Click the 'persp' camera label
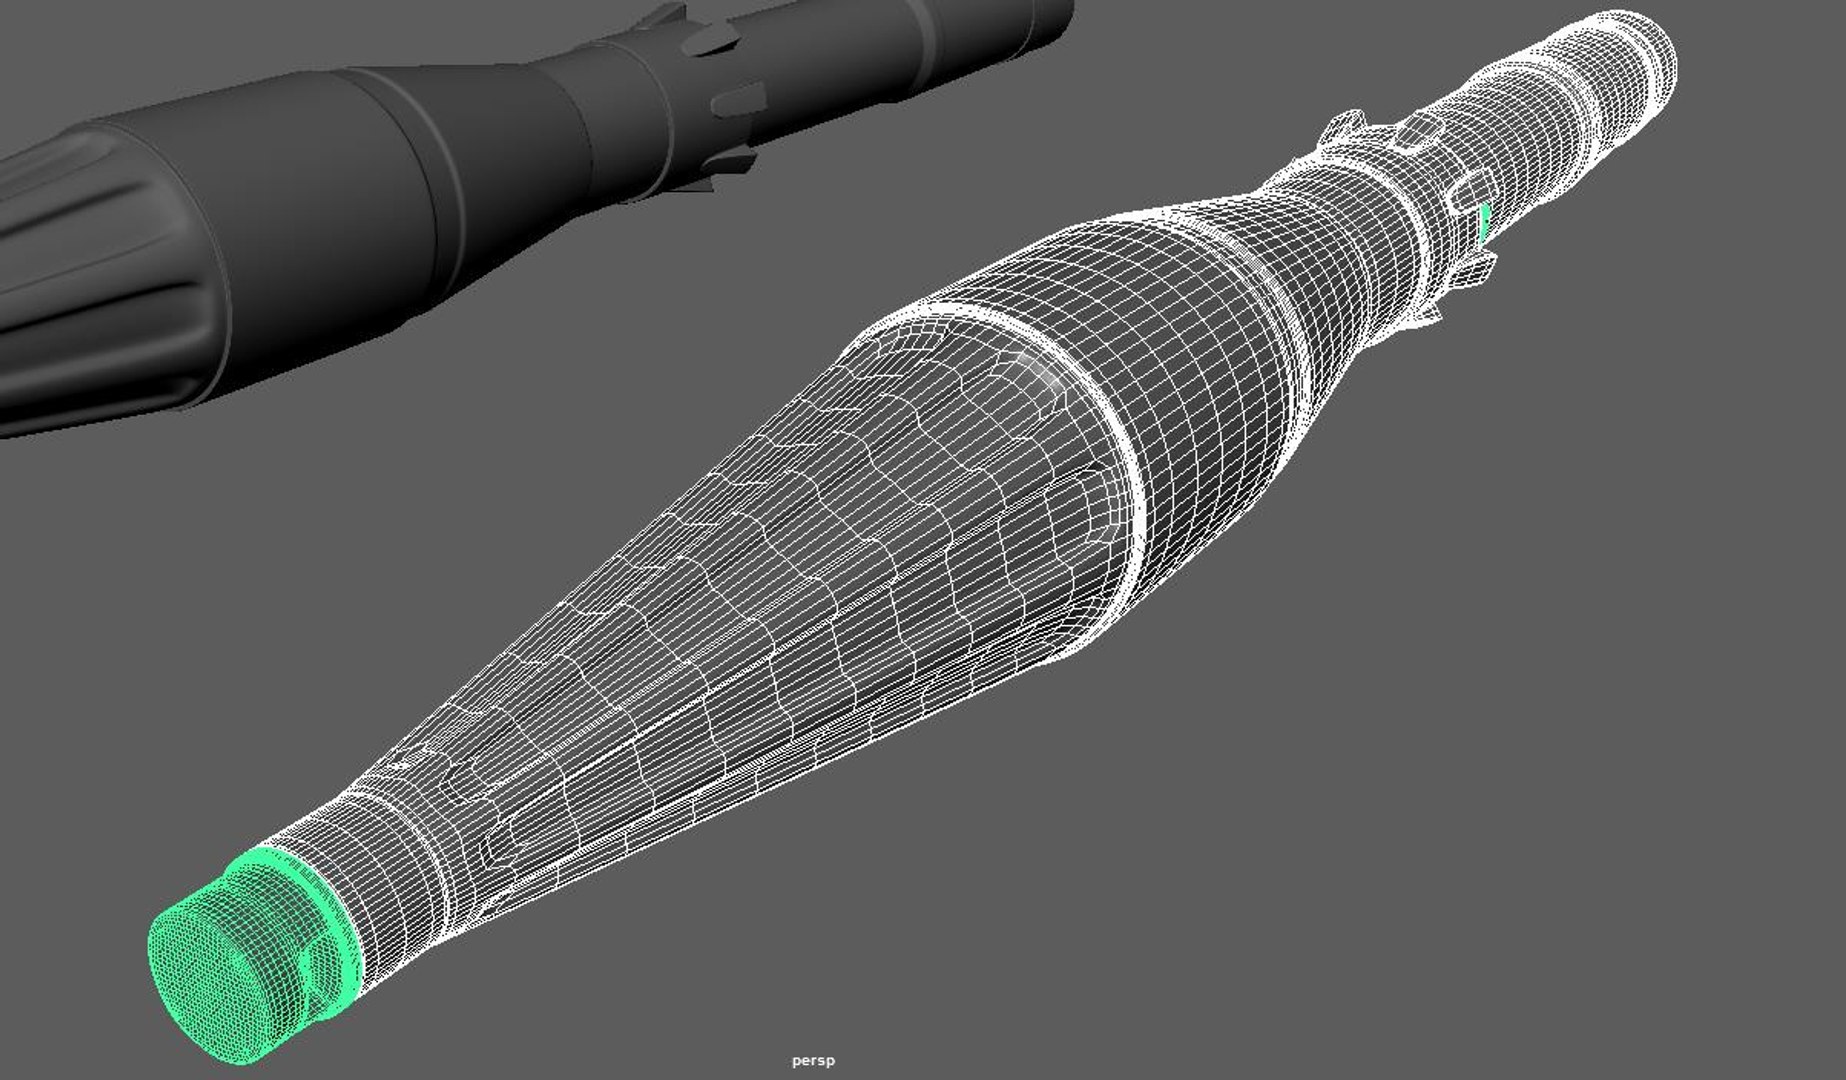1846x1080 pixels. (813, 1061)
